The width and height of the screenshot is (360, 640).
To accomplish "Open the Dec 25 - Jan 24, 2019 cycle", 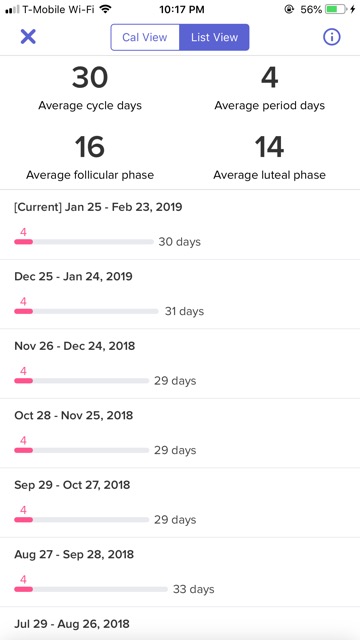I will pos(180,294).
